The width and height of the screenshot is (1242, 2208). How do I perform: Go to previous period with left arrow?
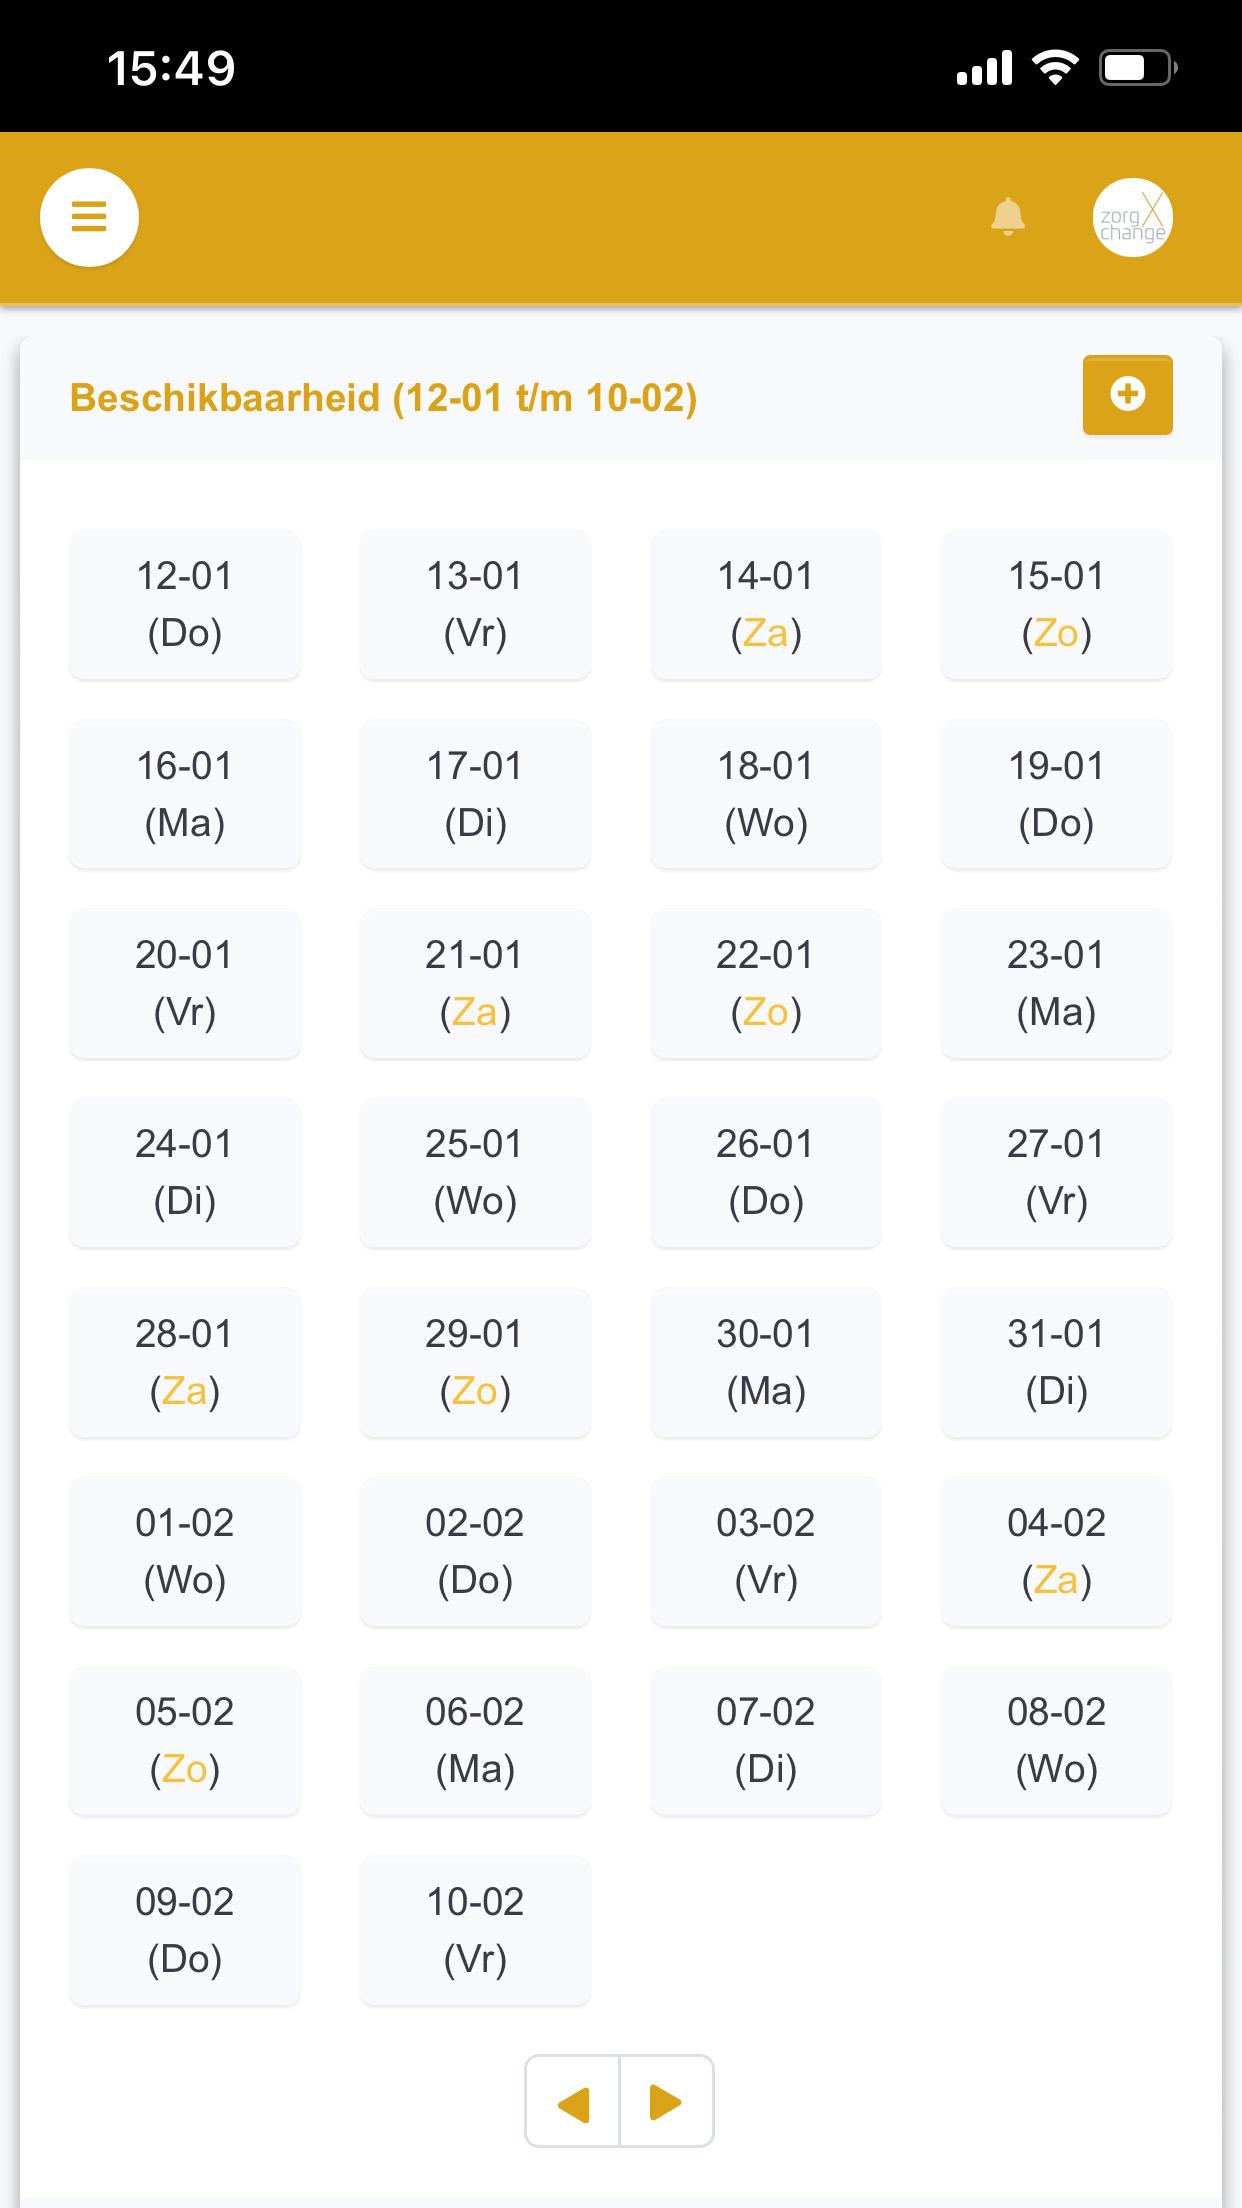click(572, 2101)
